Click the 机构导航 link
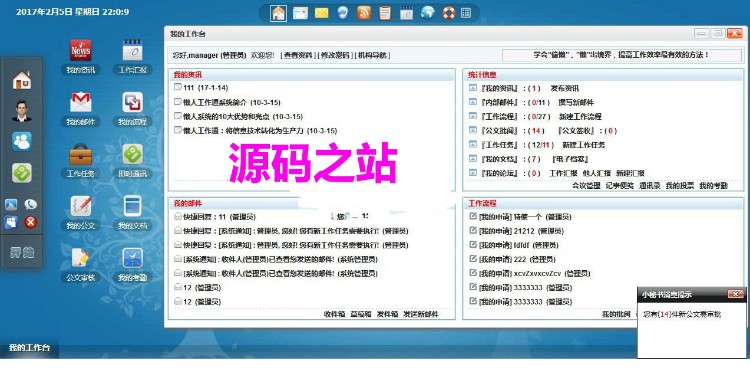The height and width of the screenshot is (374, 750). coord(373,55)
